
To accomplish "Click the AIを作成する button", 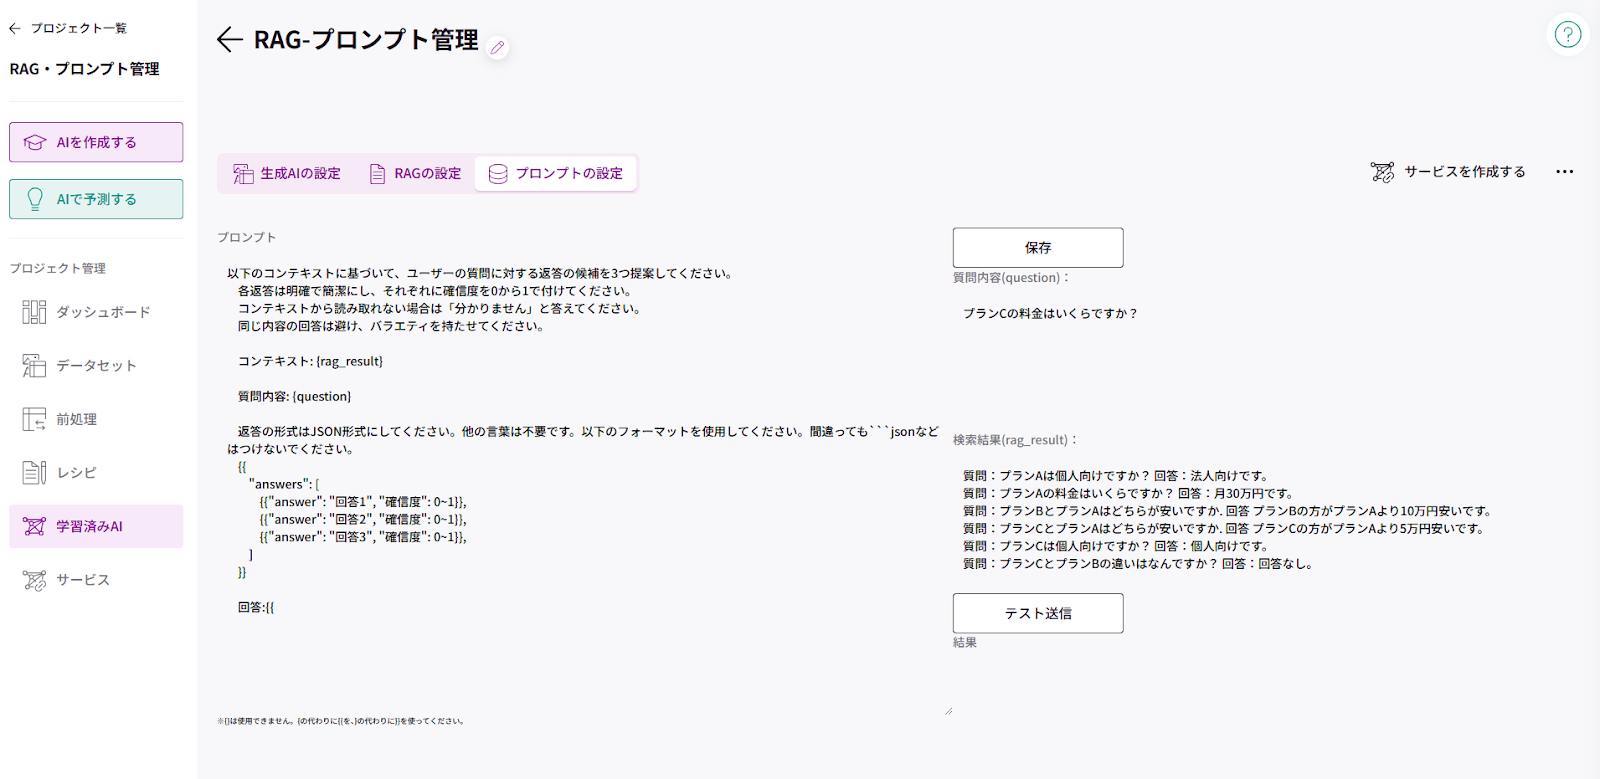I will coord(96,142).
